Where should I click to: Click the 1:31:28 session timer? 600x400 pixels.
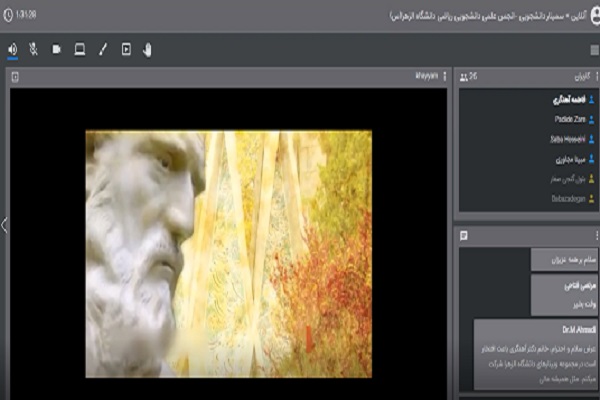point(26,15)
